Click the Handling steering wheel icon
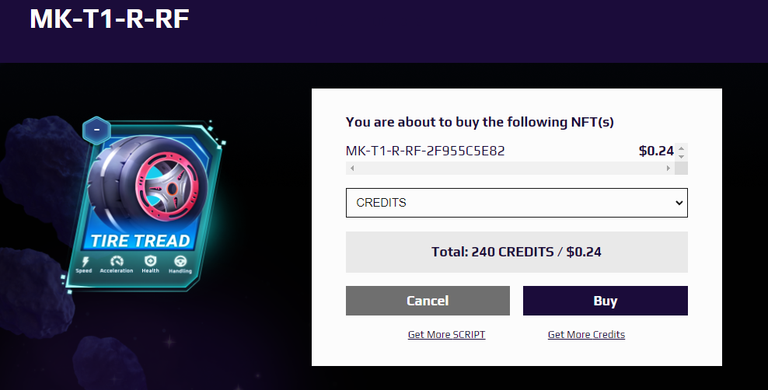This screenshot has width=768, height=390. coord(180,261)
